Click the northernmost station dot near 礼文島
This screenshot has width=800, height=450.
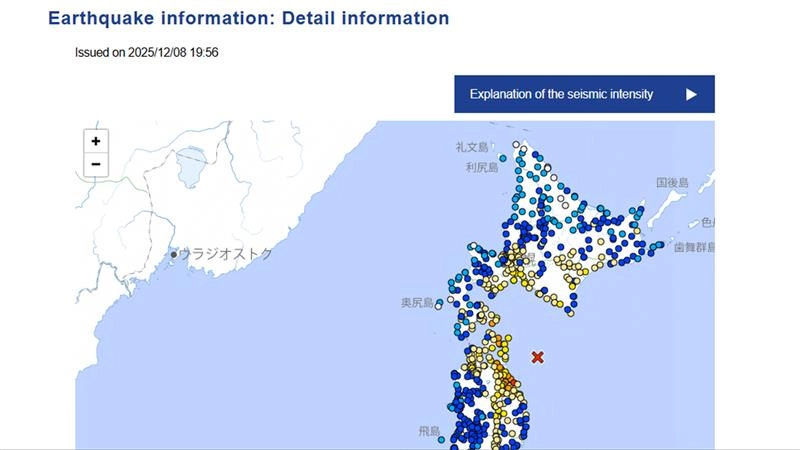click(517, 145)
